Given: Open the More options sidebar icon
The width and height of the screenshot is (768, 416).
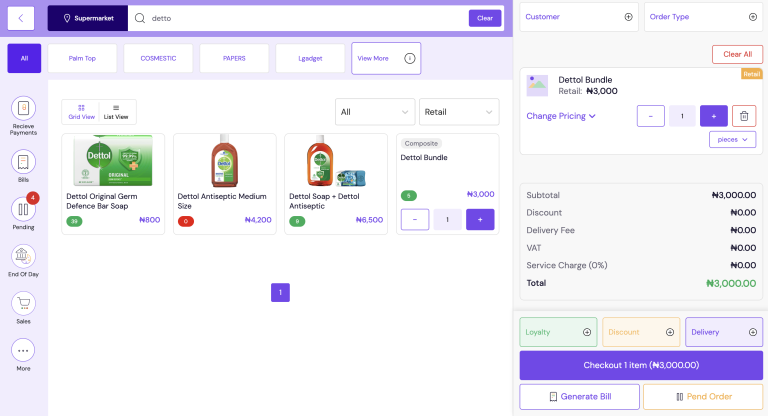Looking at the screenshot, I should 23,350.
